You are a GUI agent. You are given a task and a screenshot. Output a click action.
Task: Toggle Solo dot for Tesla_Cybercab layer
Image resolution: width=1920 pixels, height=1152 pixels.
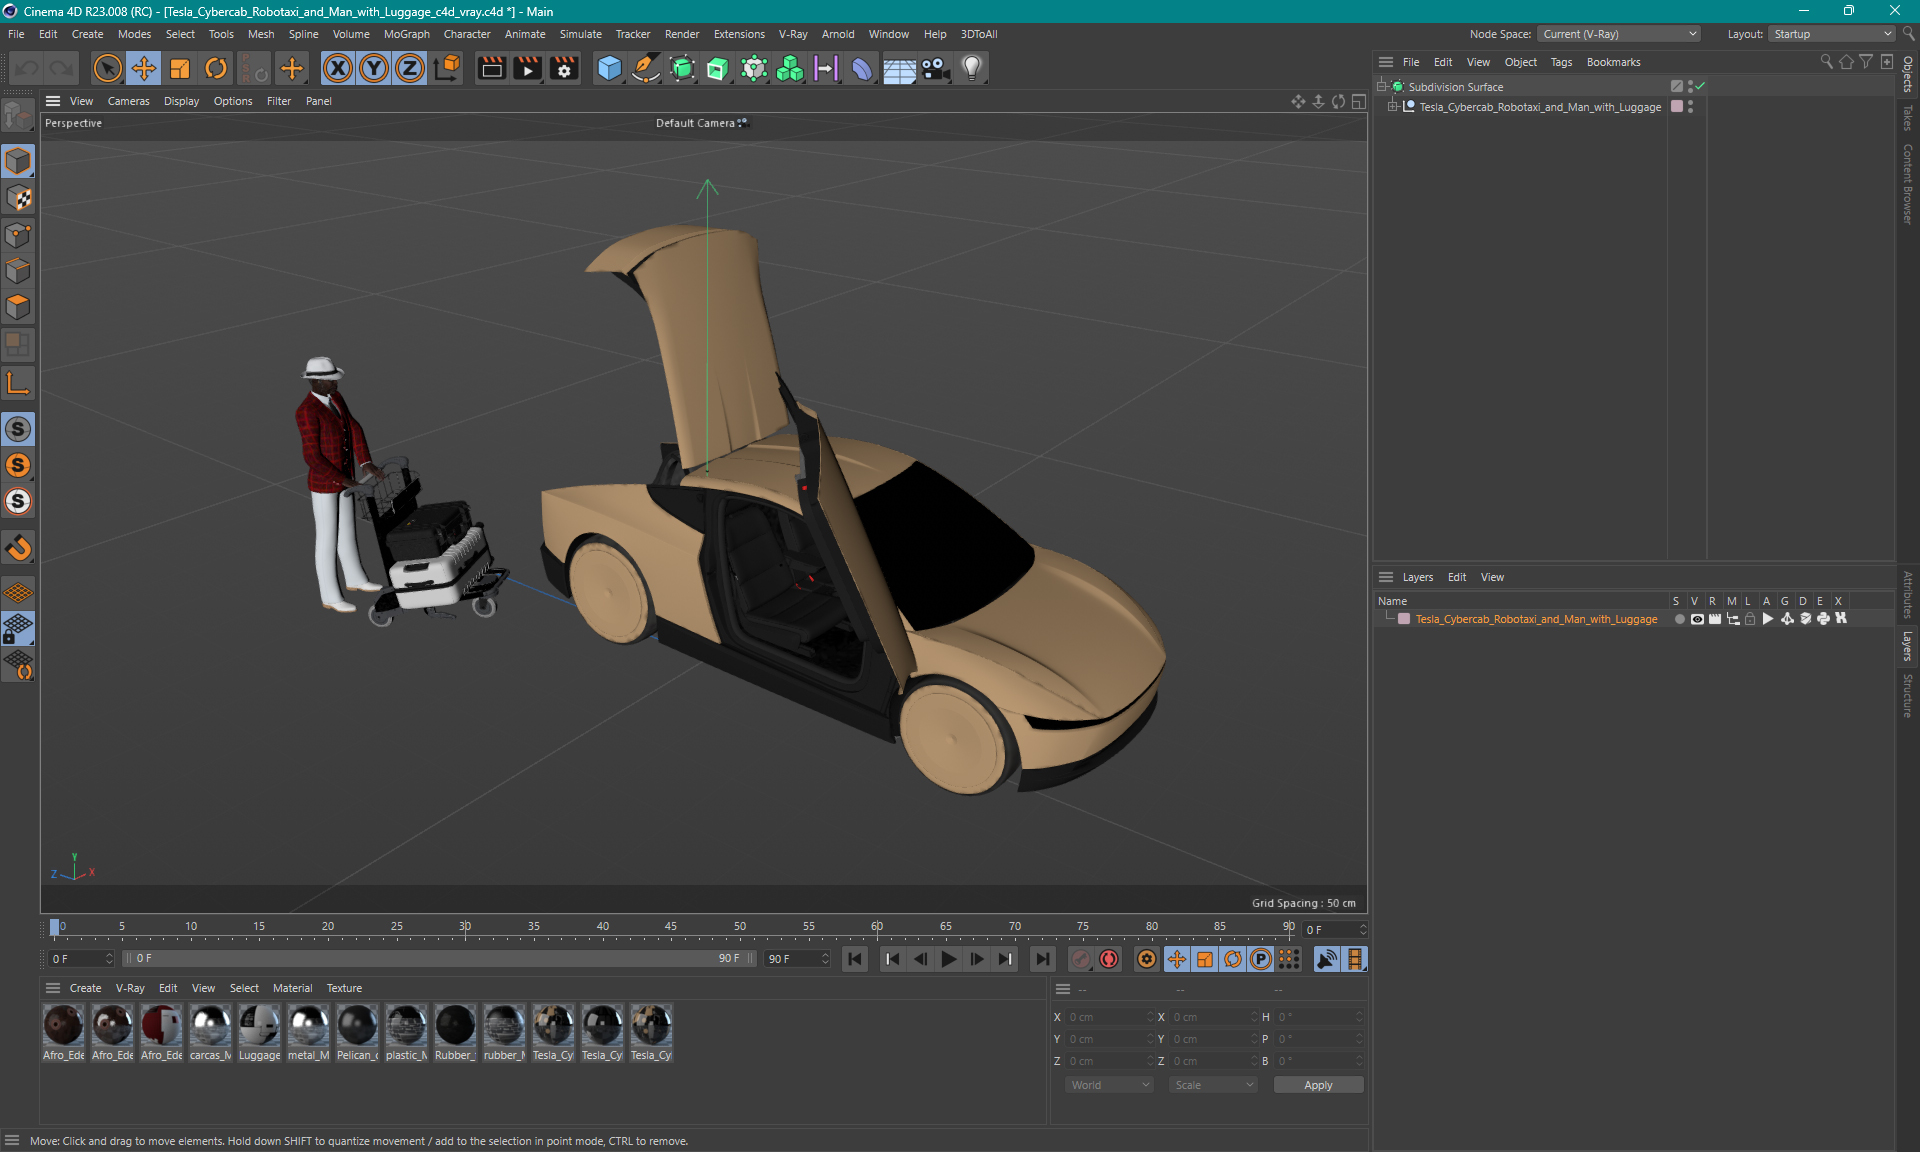coord(1679,619)
